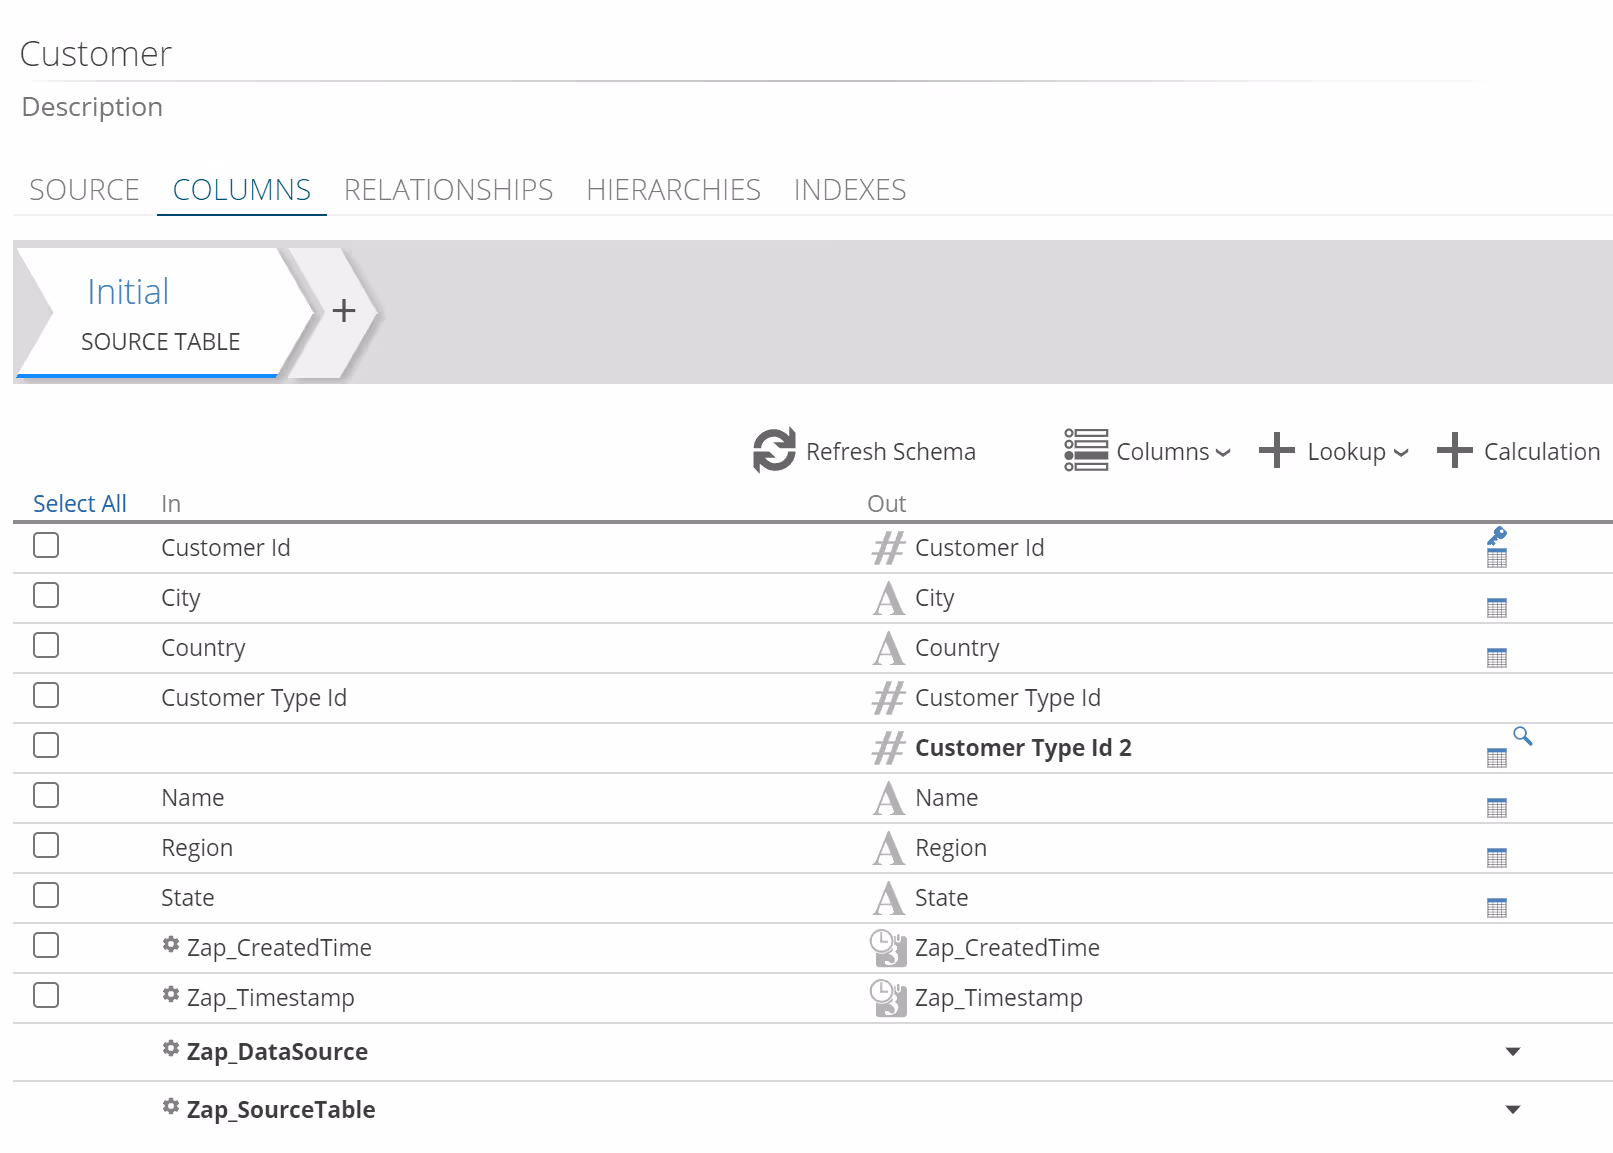Tick the checkbox for the Name column
Viewport: 1613px width, 1153px height.
[46, 796]
